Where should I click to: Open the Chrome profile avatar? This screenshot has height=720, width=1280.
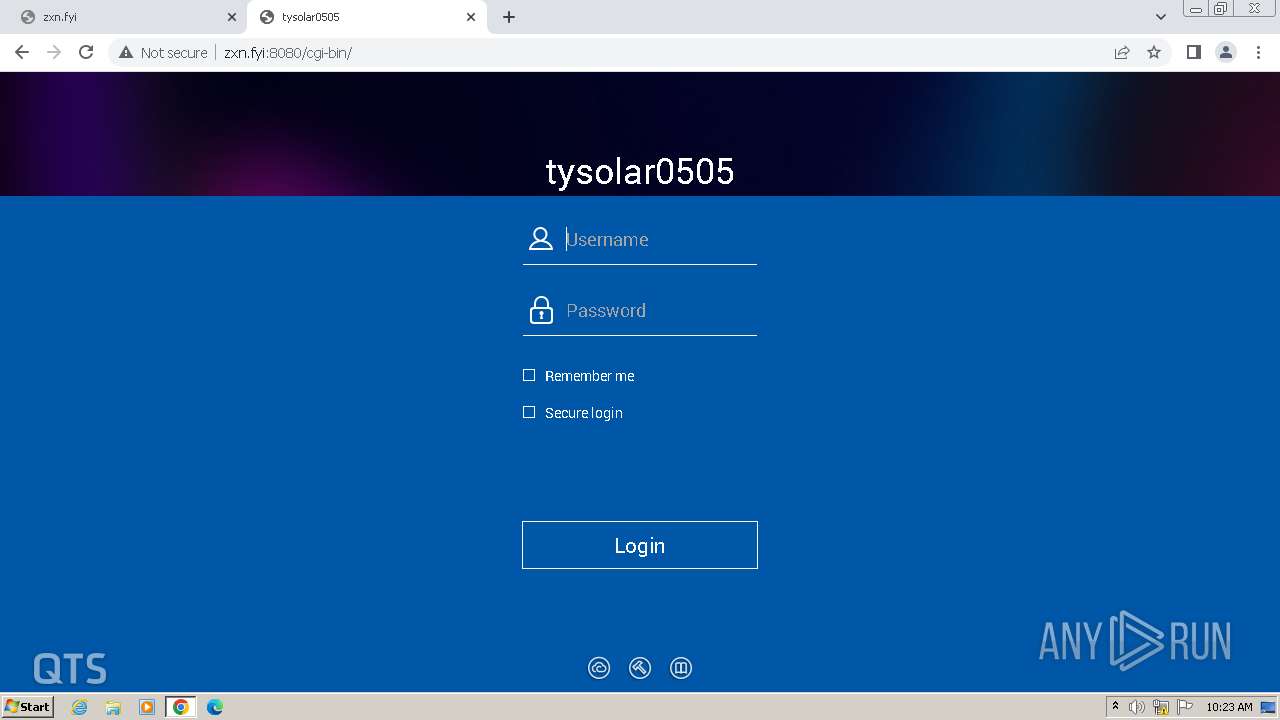(1226, 52)
